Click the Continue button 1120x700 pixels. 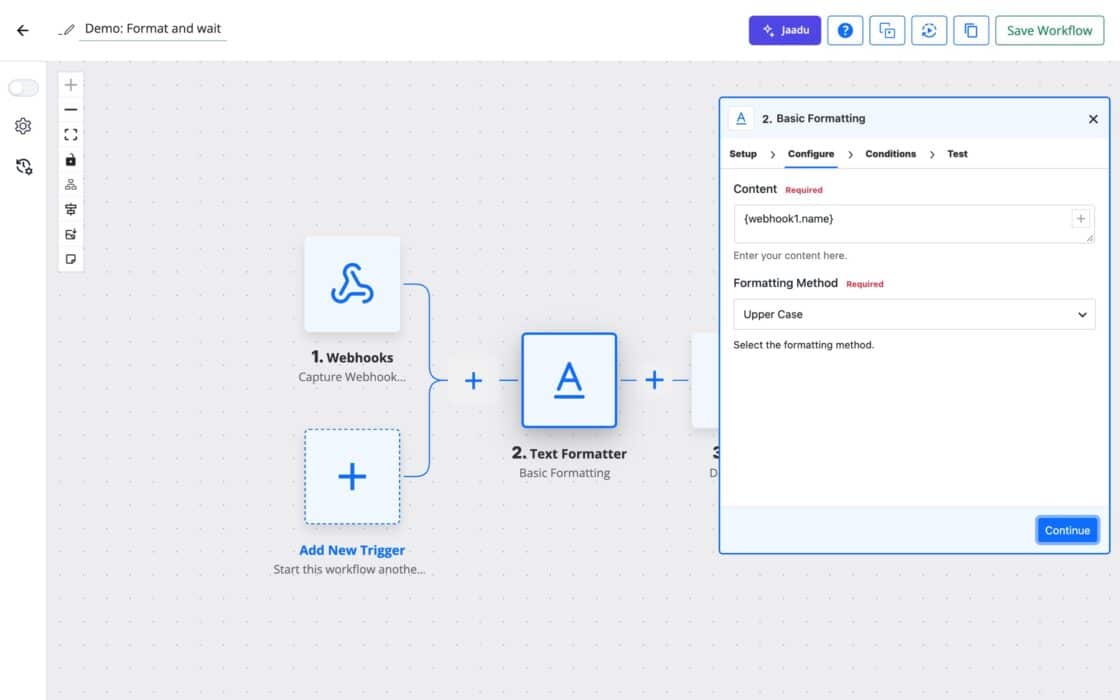click(1067, 530)
